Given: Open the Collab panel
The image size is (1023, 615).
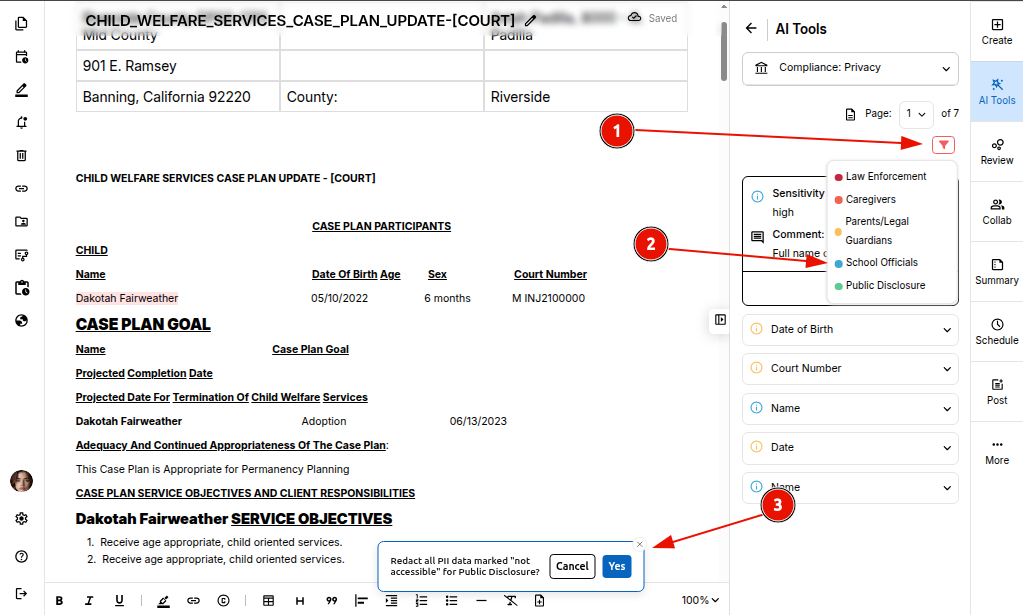Looking at the screenshot, I should (996, 211).
